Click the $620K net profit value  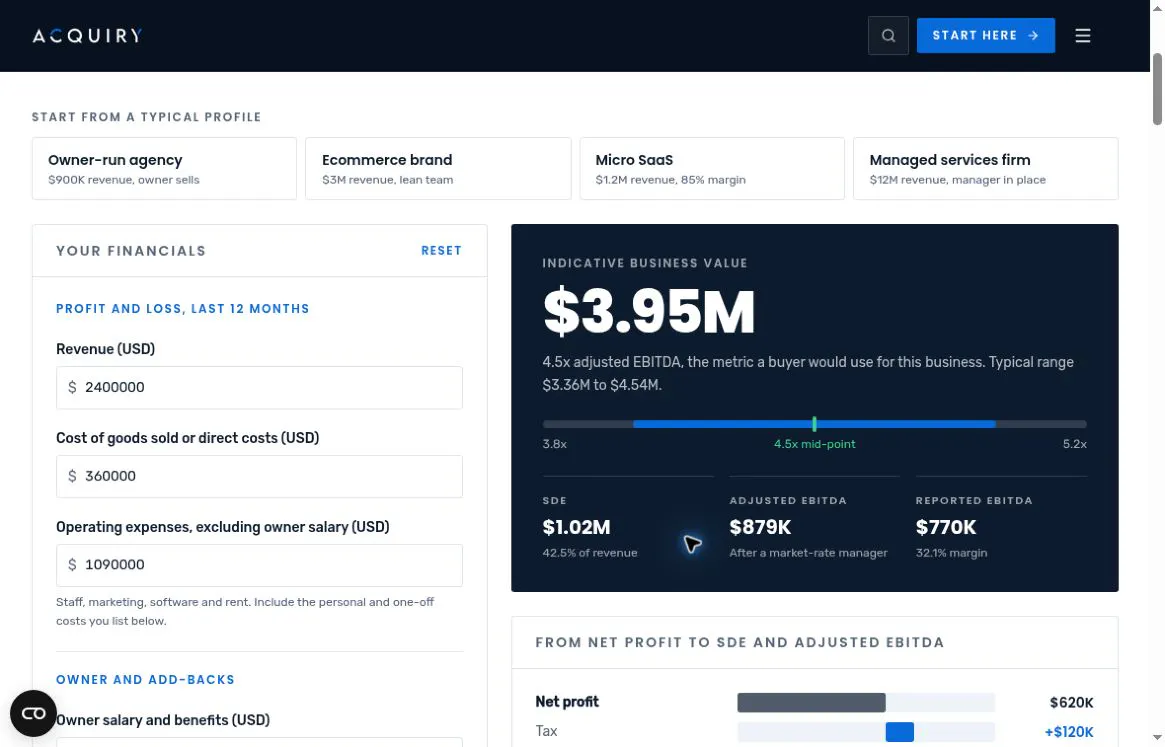coord(1071,703)
